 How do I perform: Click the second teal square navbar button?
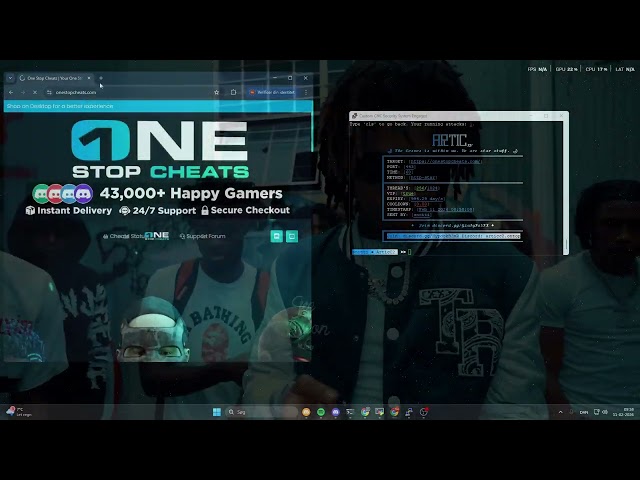(x=292, y=236)
